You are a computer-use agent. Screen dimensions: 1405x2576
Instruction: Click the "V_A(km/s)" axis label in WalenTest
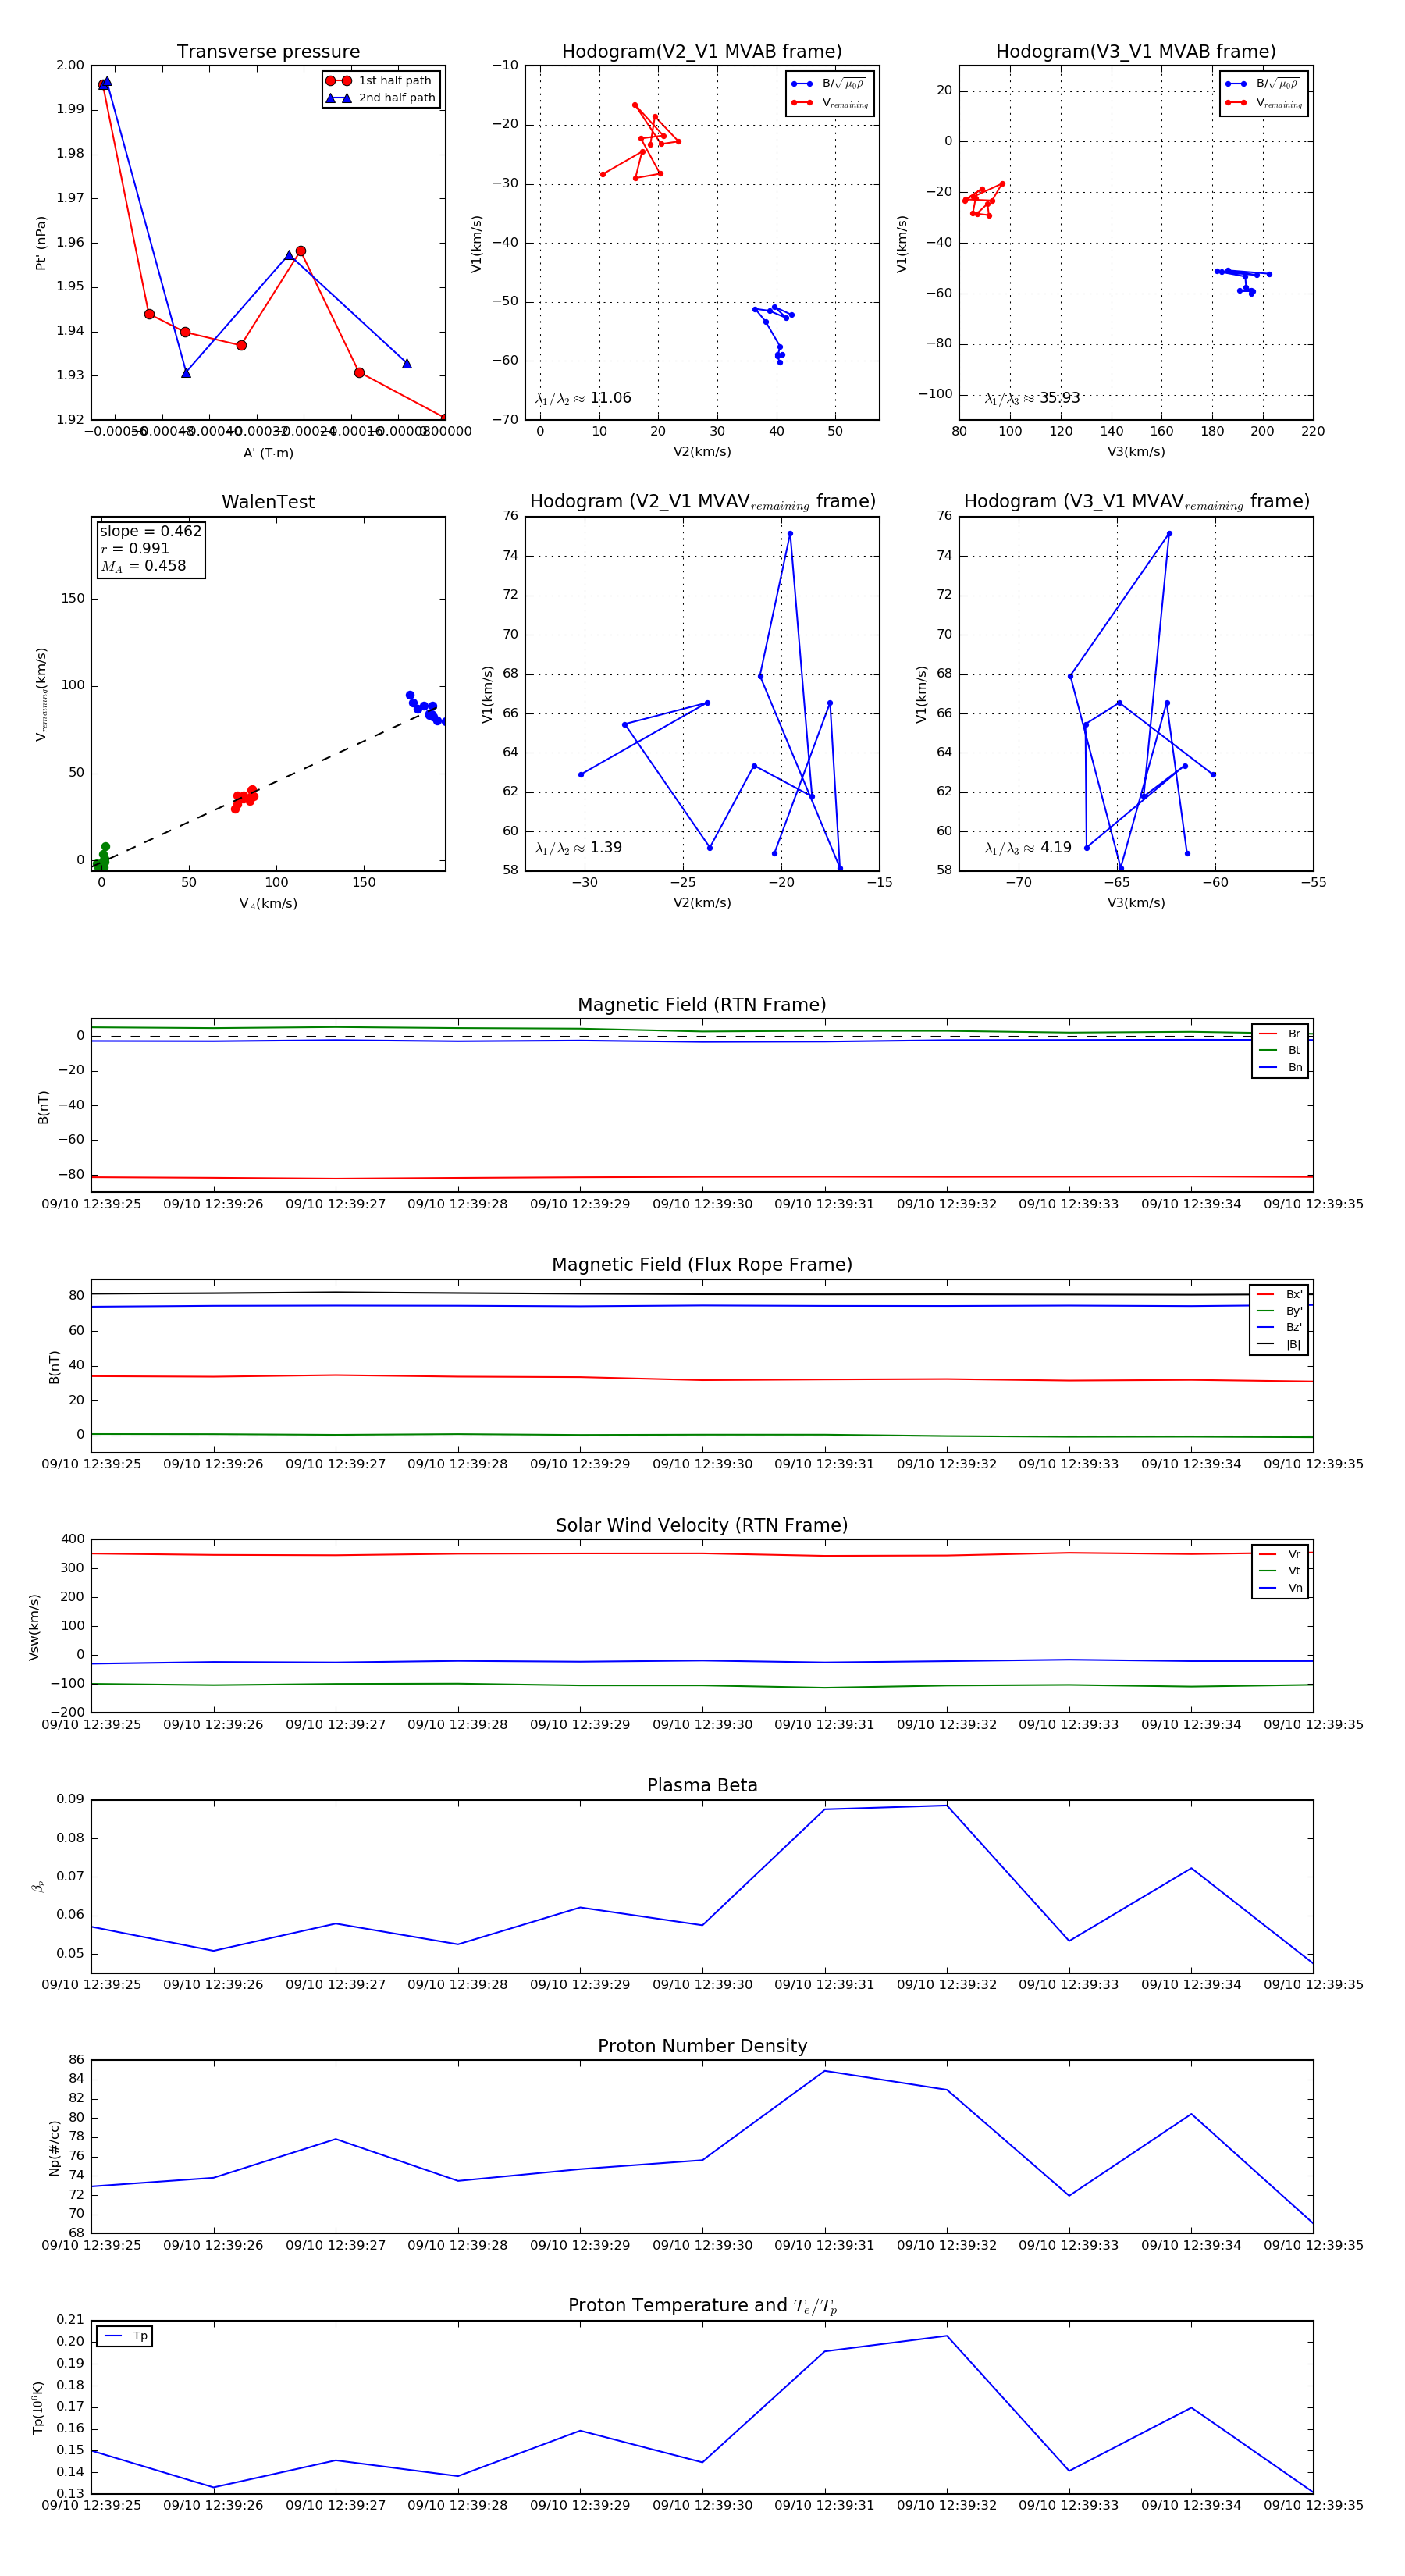coord(268,904)
